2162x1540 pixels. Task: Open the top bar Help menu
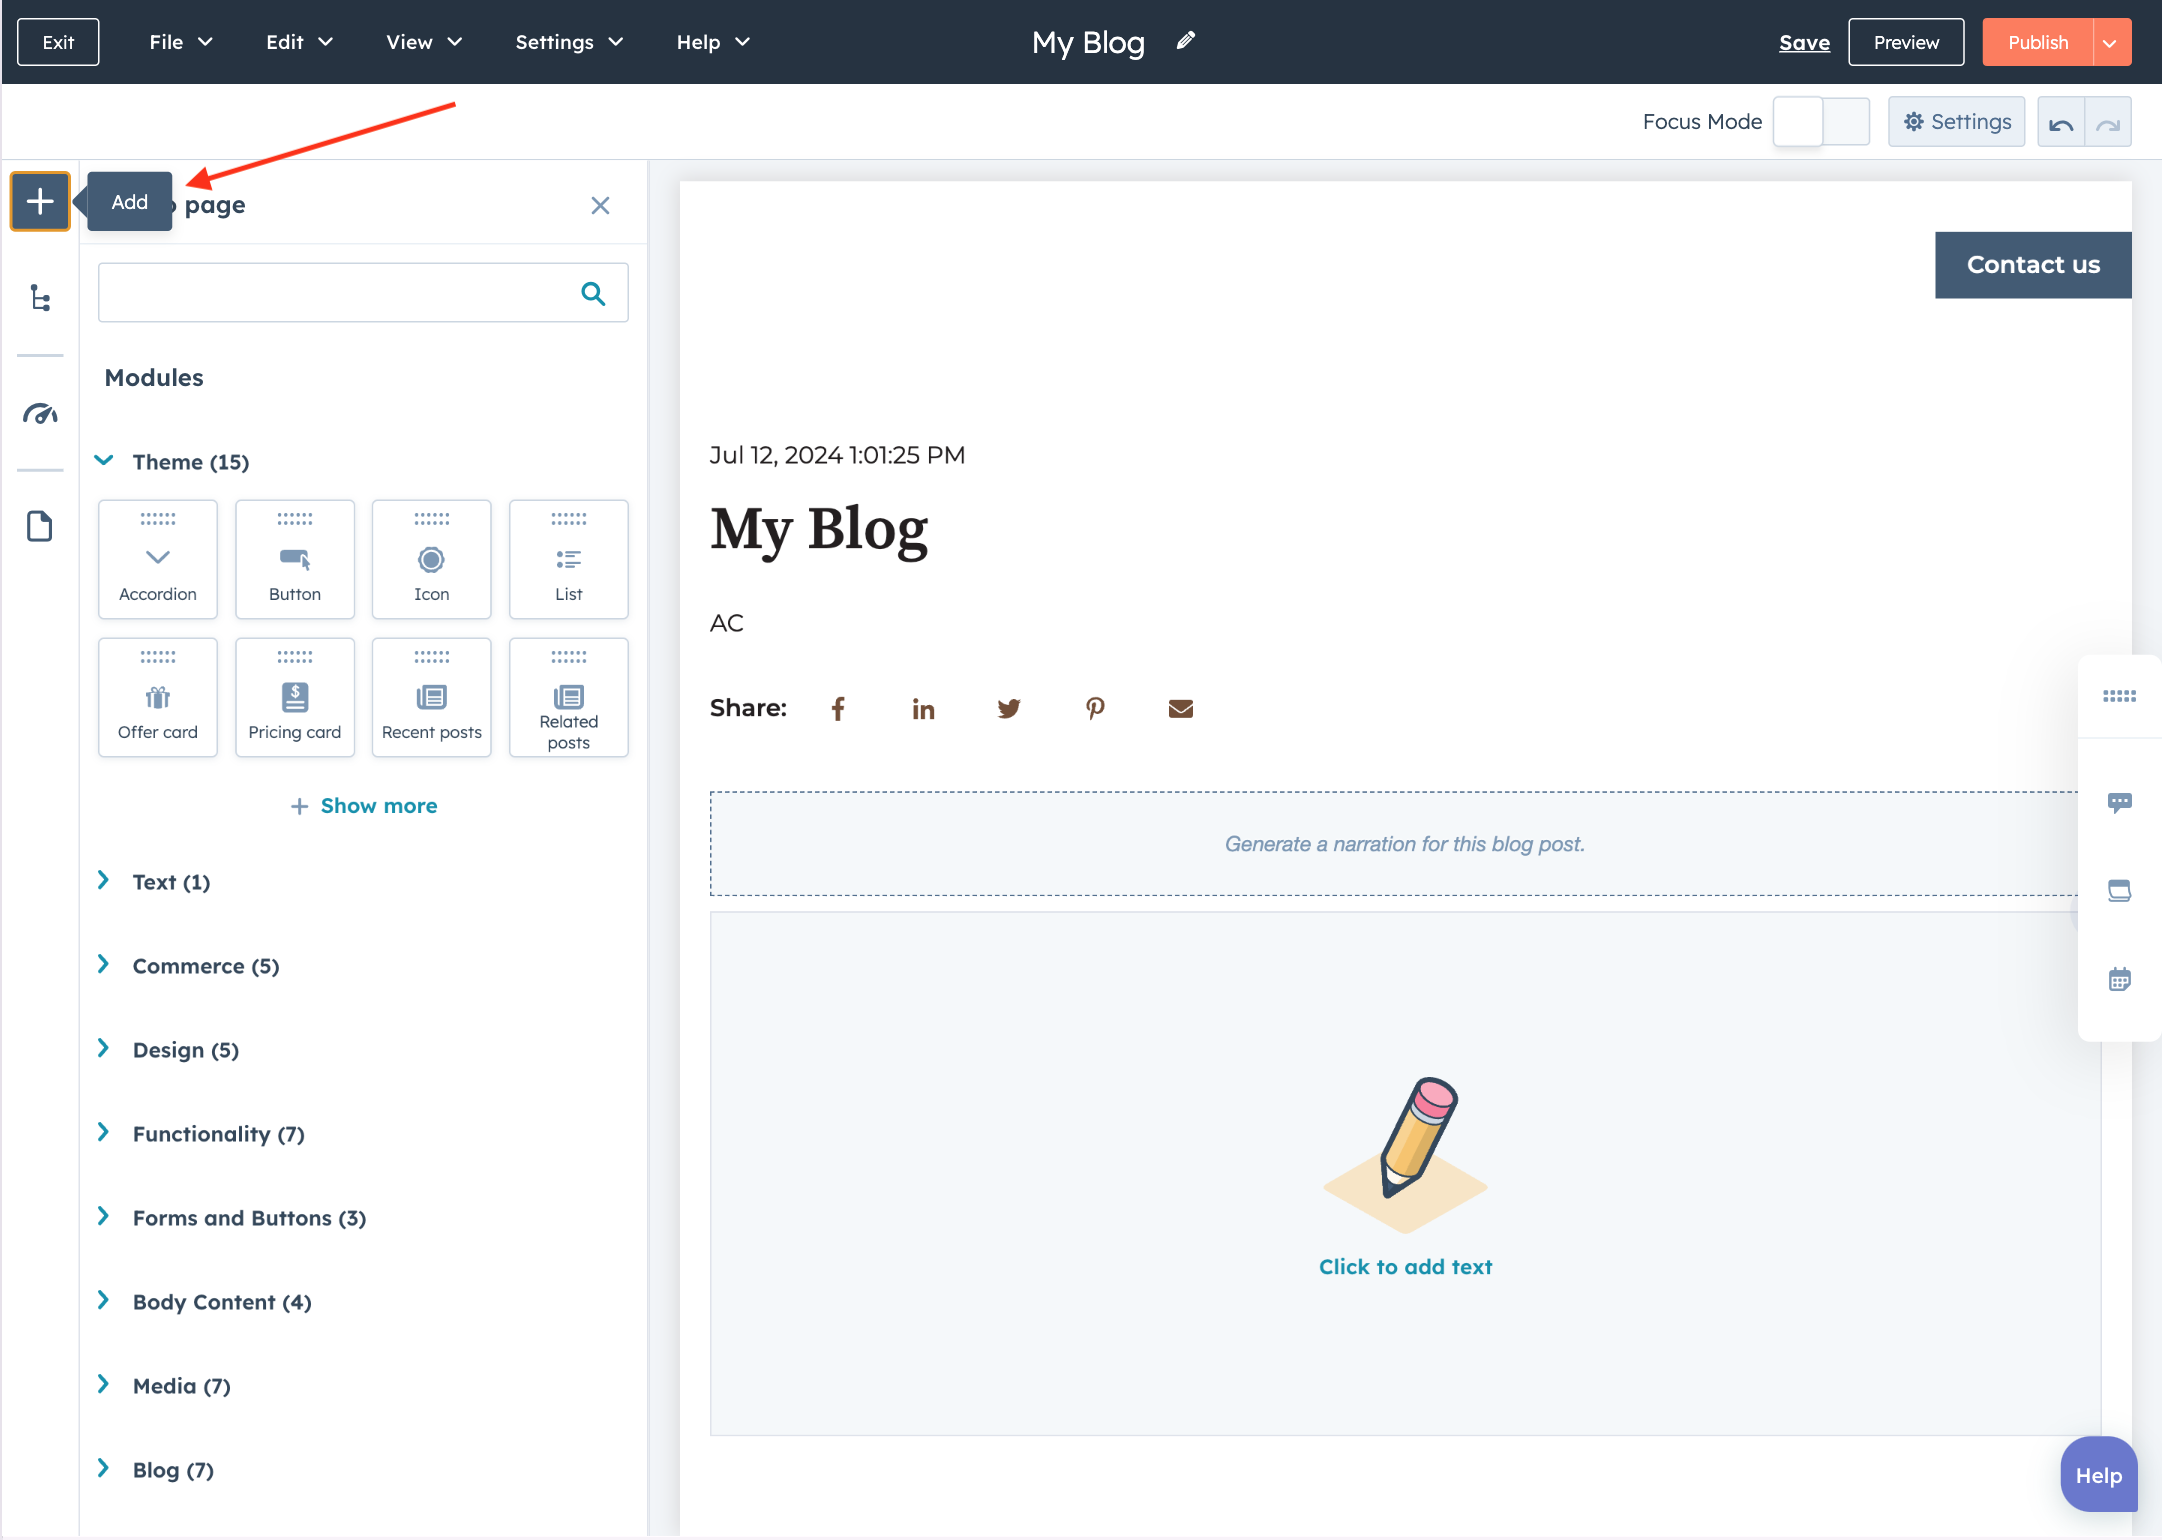coord(713,42)
